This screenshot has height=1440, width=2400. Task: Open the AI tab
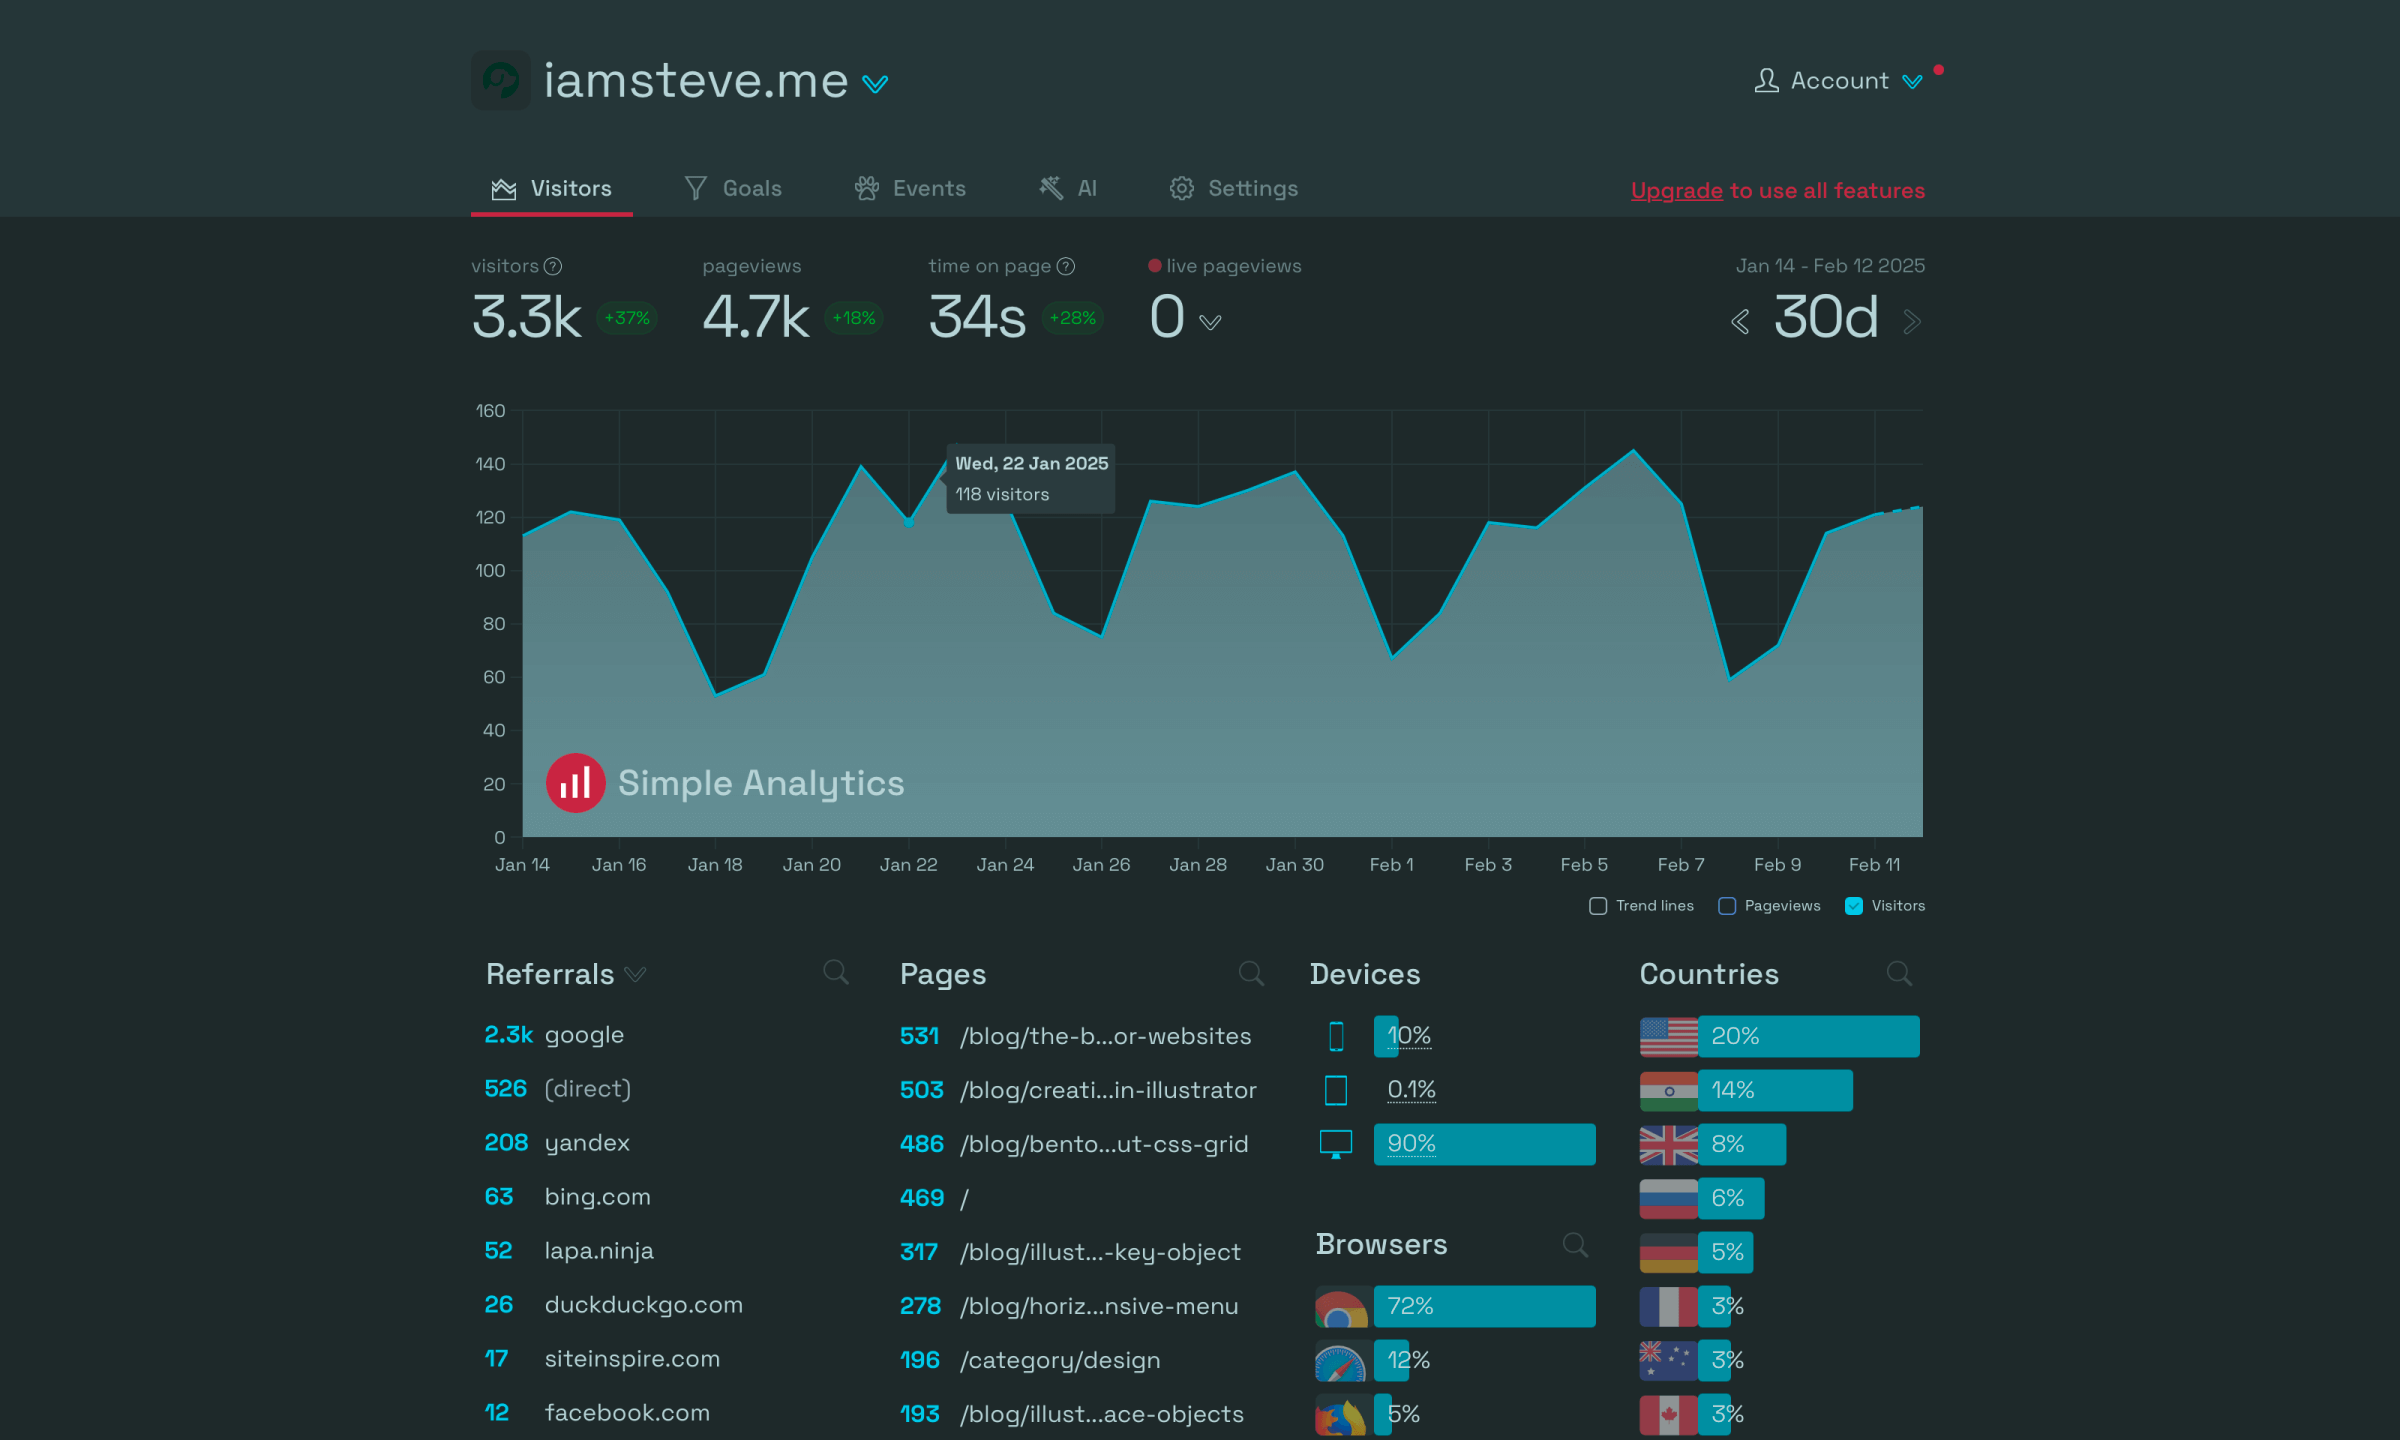pyautogui.click(x=1068, y=188)
